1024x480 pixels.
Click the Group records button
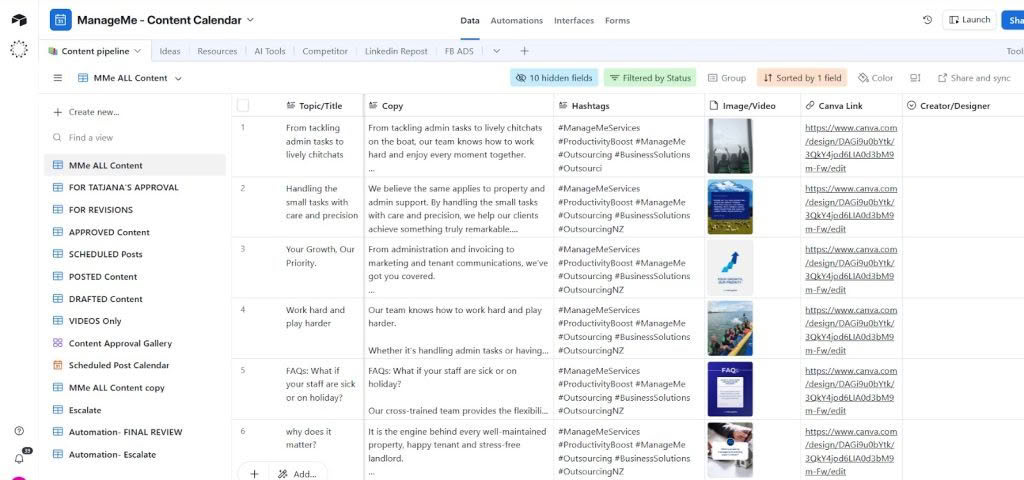(727, 78)
